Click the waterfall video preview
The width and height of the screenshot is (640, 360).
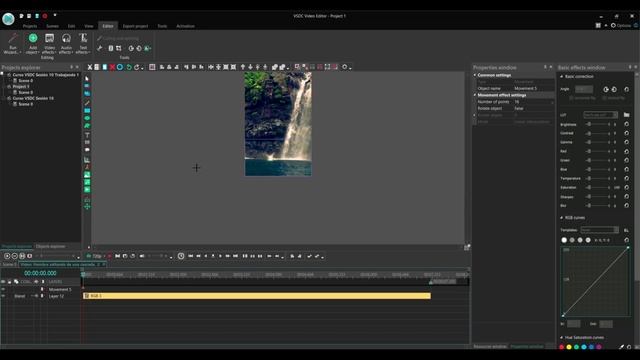click(x=278, y=124)
